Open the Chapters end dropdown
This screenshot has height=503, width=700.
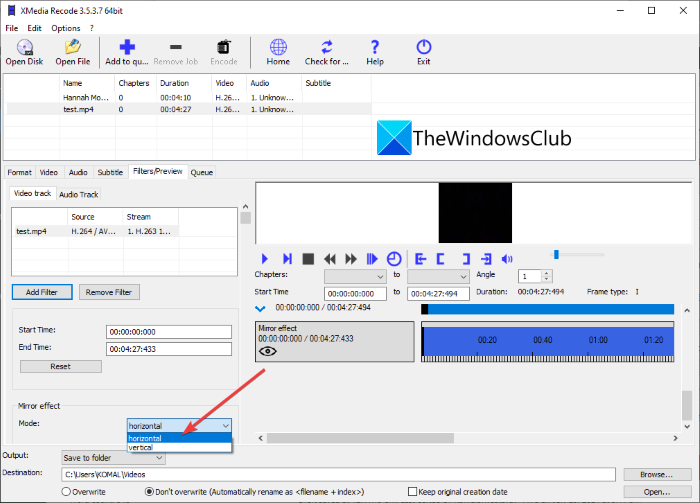point(438,277)
